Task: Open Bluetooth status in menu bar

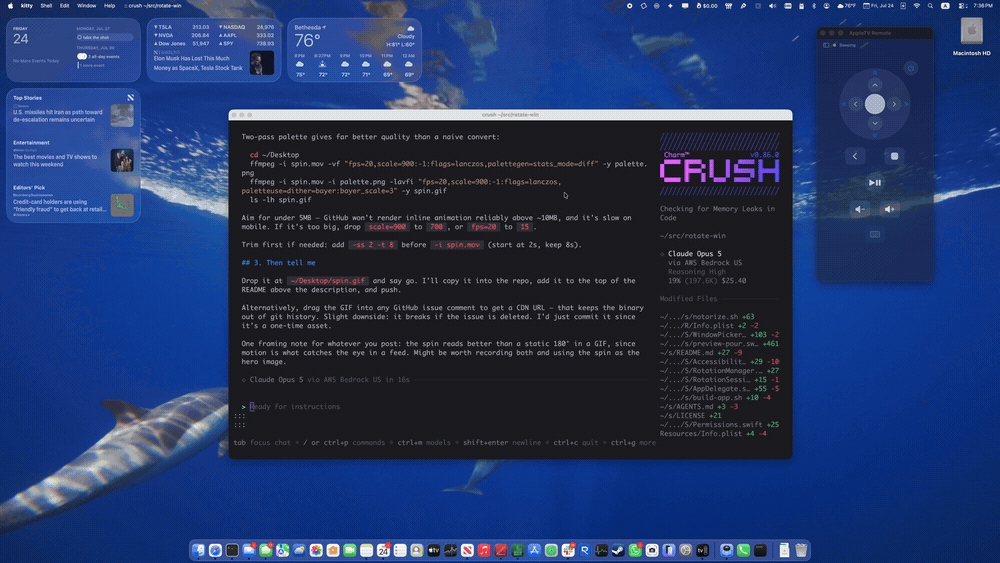Action: click(x=814, y=6)
